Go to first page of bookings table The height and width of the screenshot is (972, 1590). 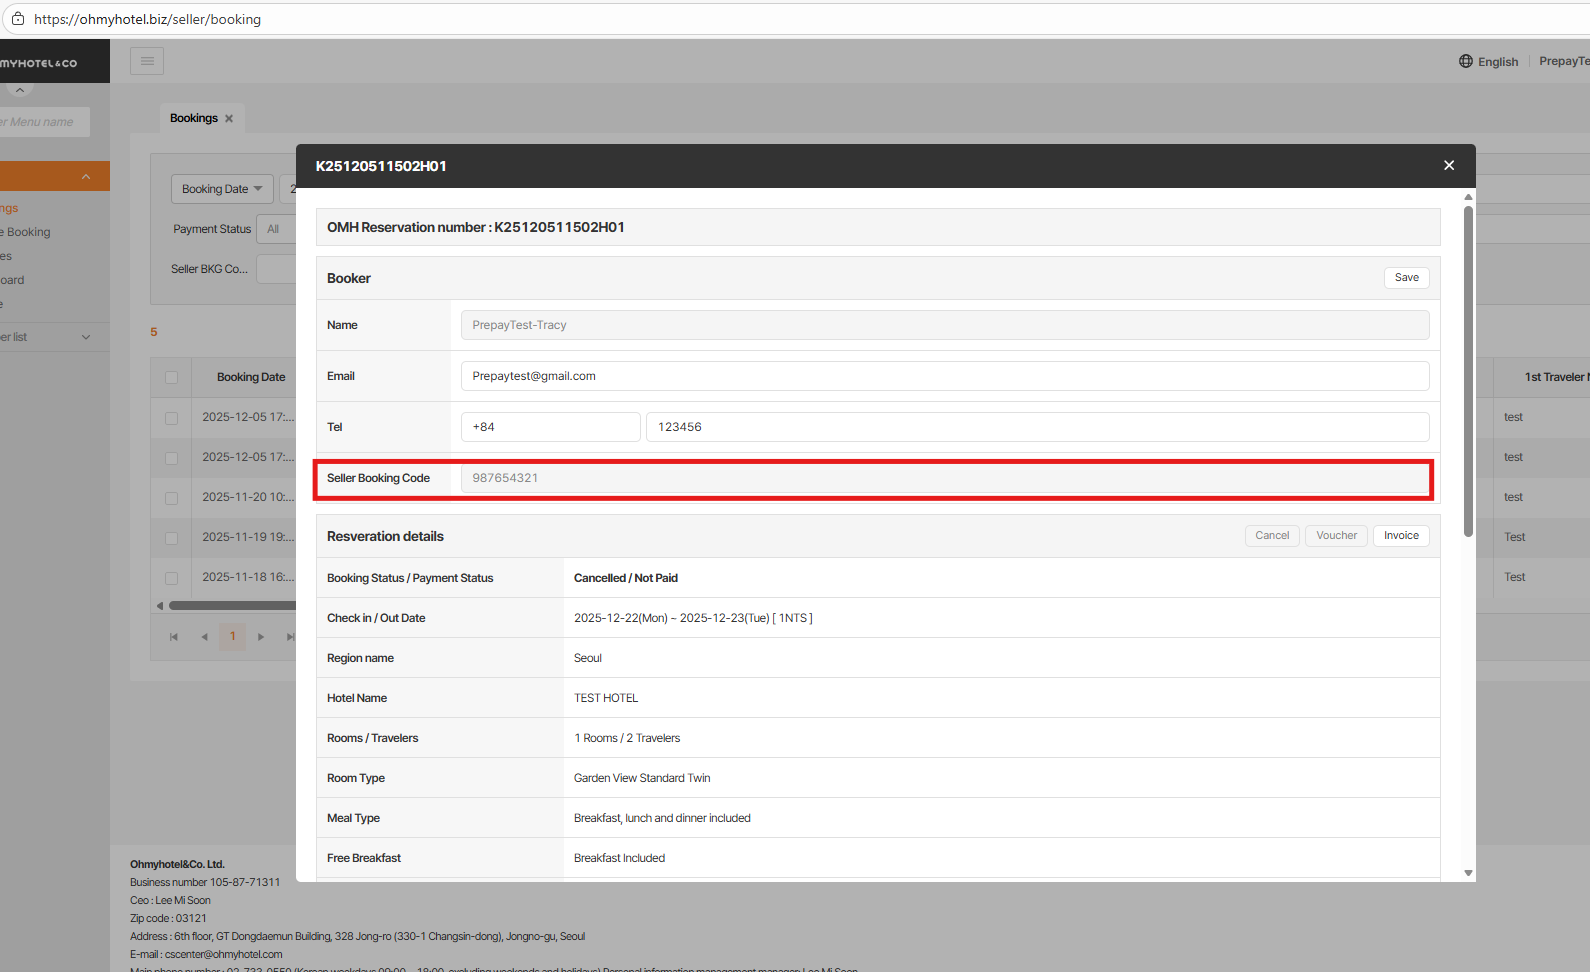tap(174, 637)
